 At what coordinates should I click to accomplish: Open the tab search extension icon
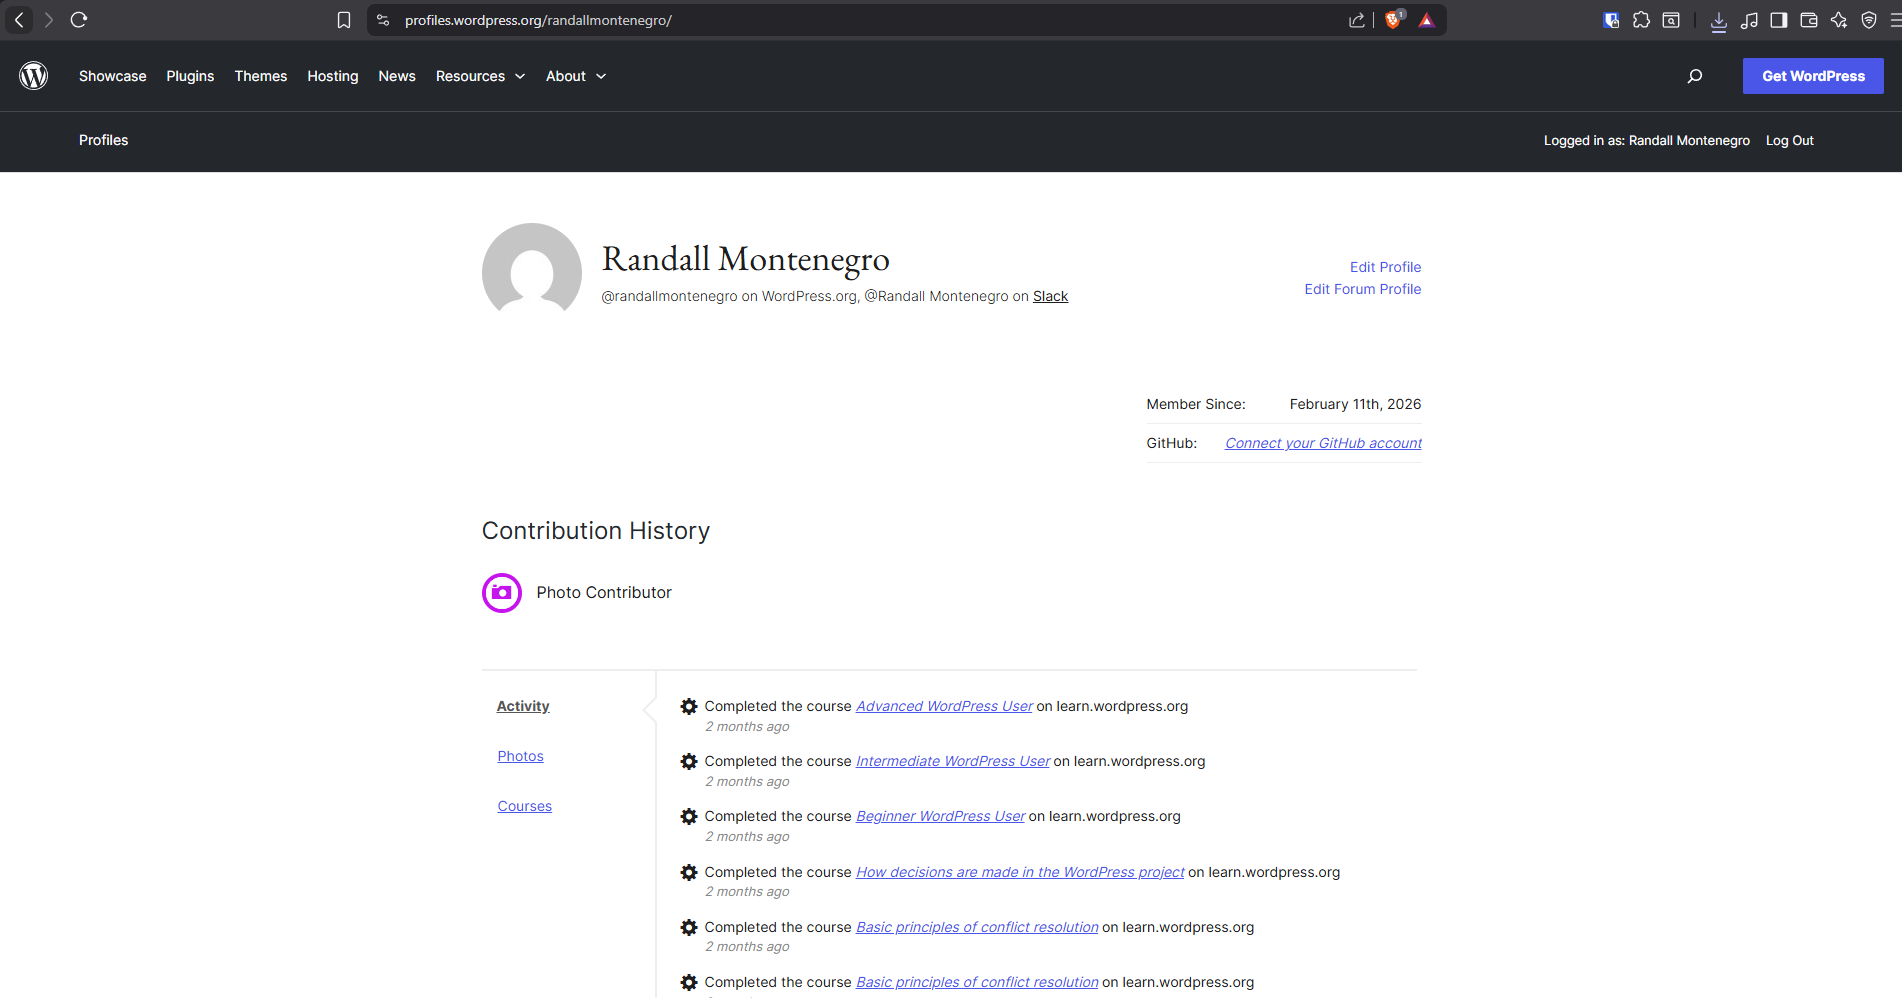coord(1671,20)
